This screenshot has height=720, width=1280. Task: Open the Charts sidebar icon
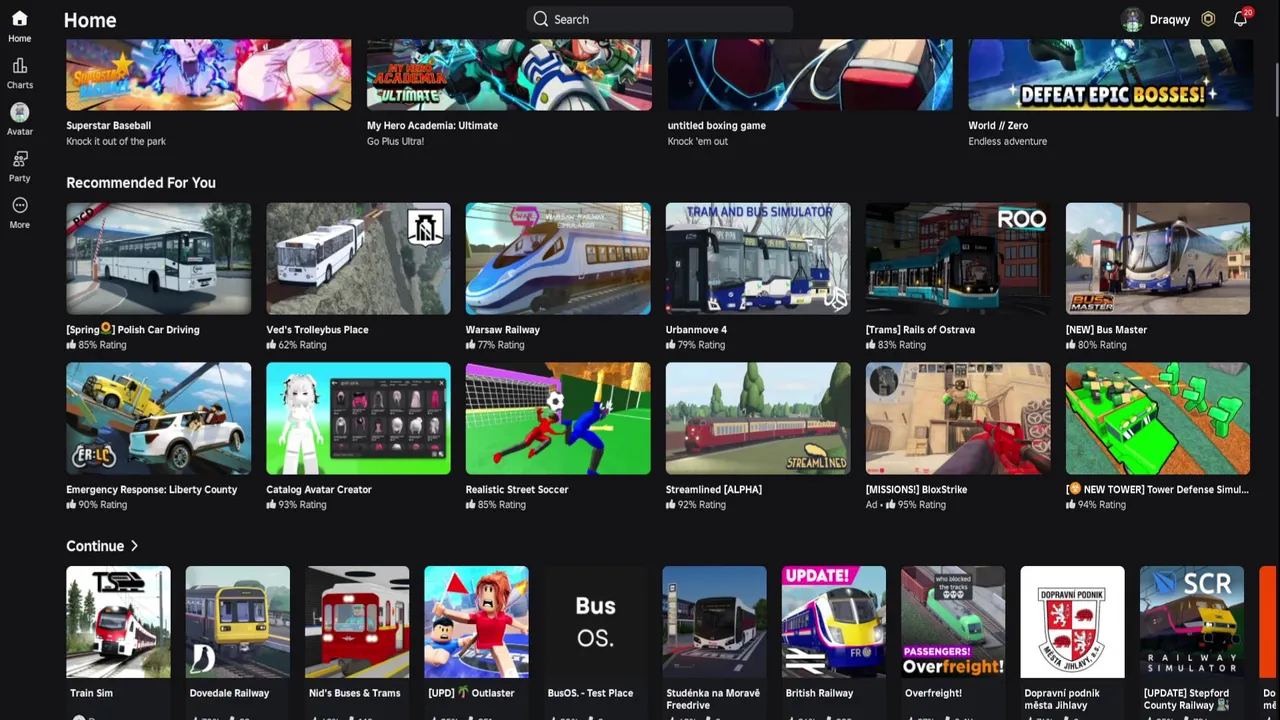coord(19,66)
